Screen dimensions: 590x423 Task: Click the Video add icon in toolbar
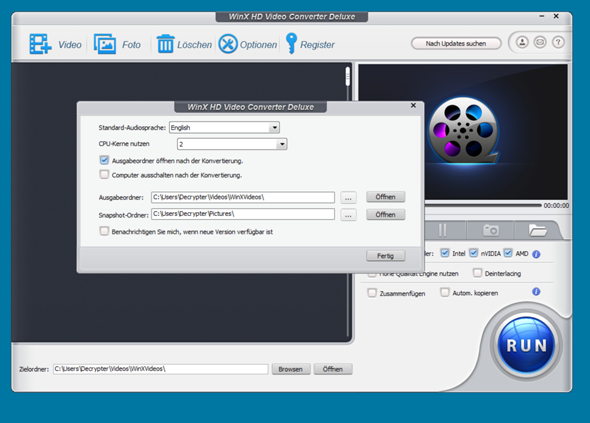[x=40, y=44]
